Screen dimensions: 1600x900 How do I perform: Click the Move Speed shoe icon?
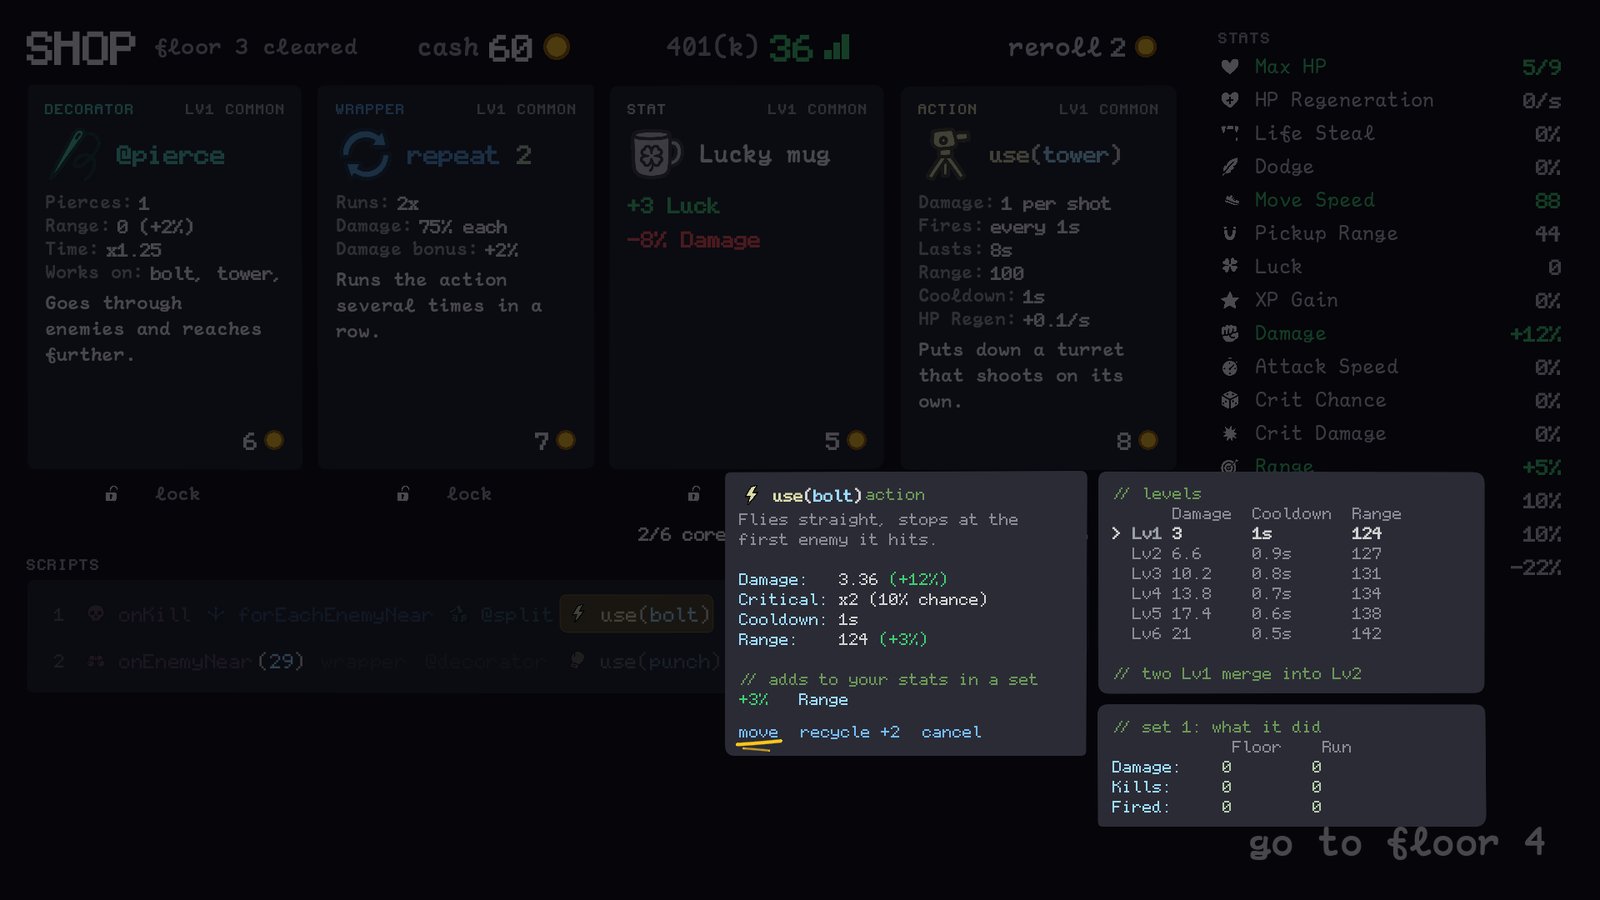(1230, 200)
